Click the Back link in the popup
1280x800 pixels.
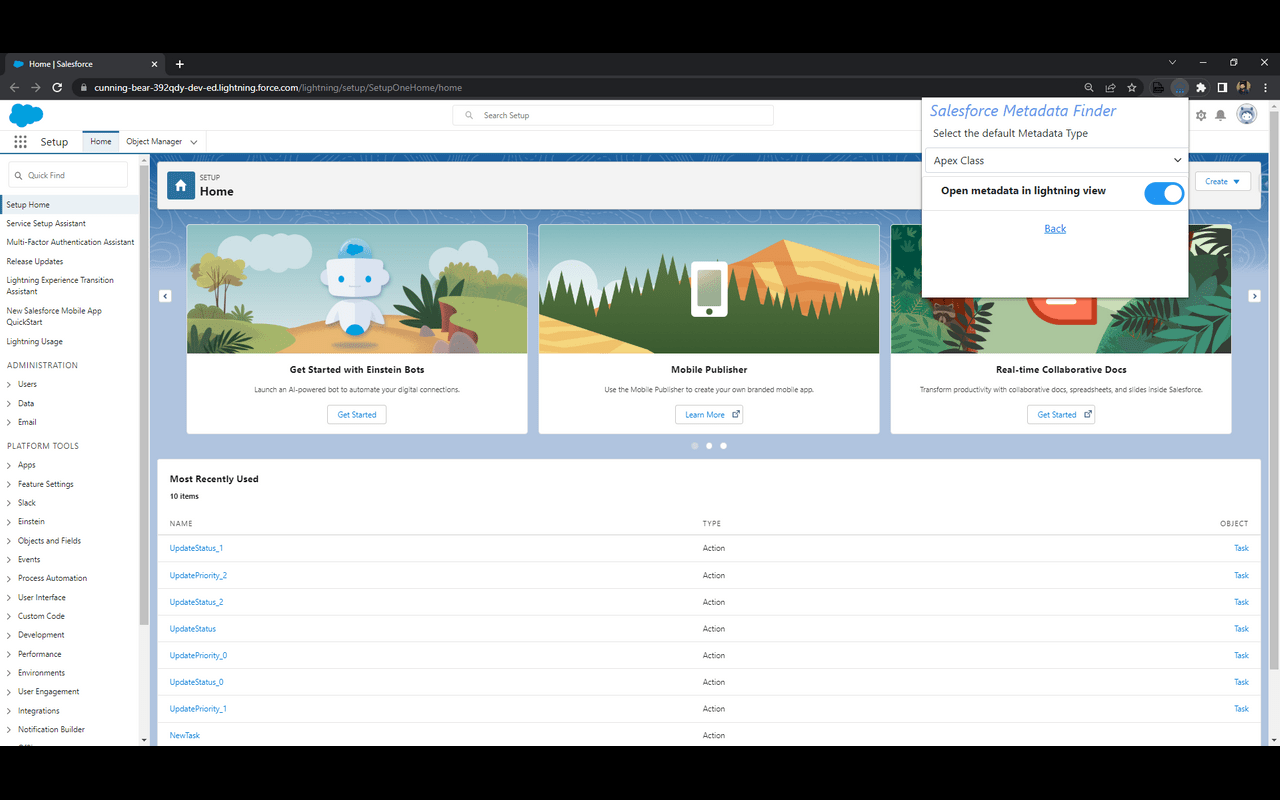pos(1055,228)
